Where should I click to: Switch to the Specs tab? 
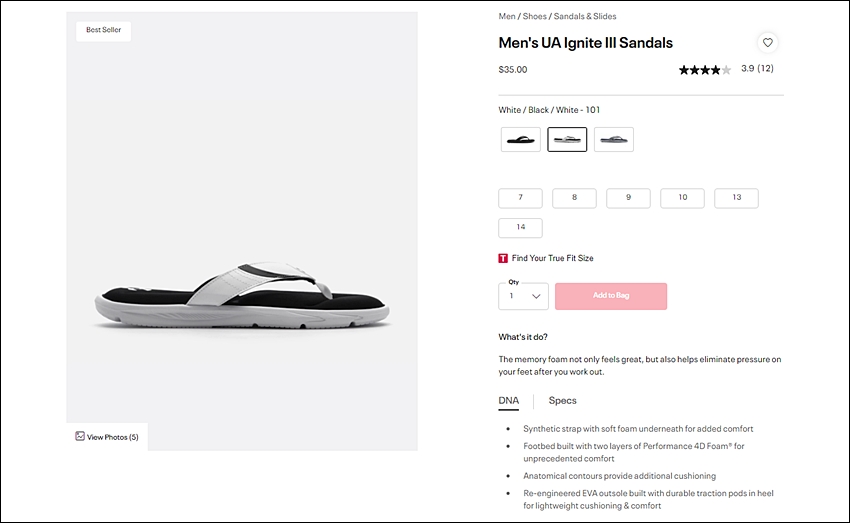tap(562, 401)
